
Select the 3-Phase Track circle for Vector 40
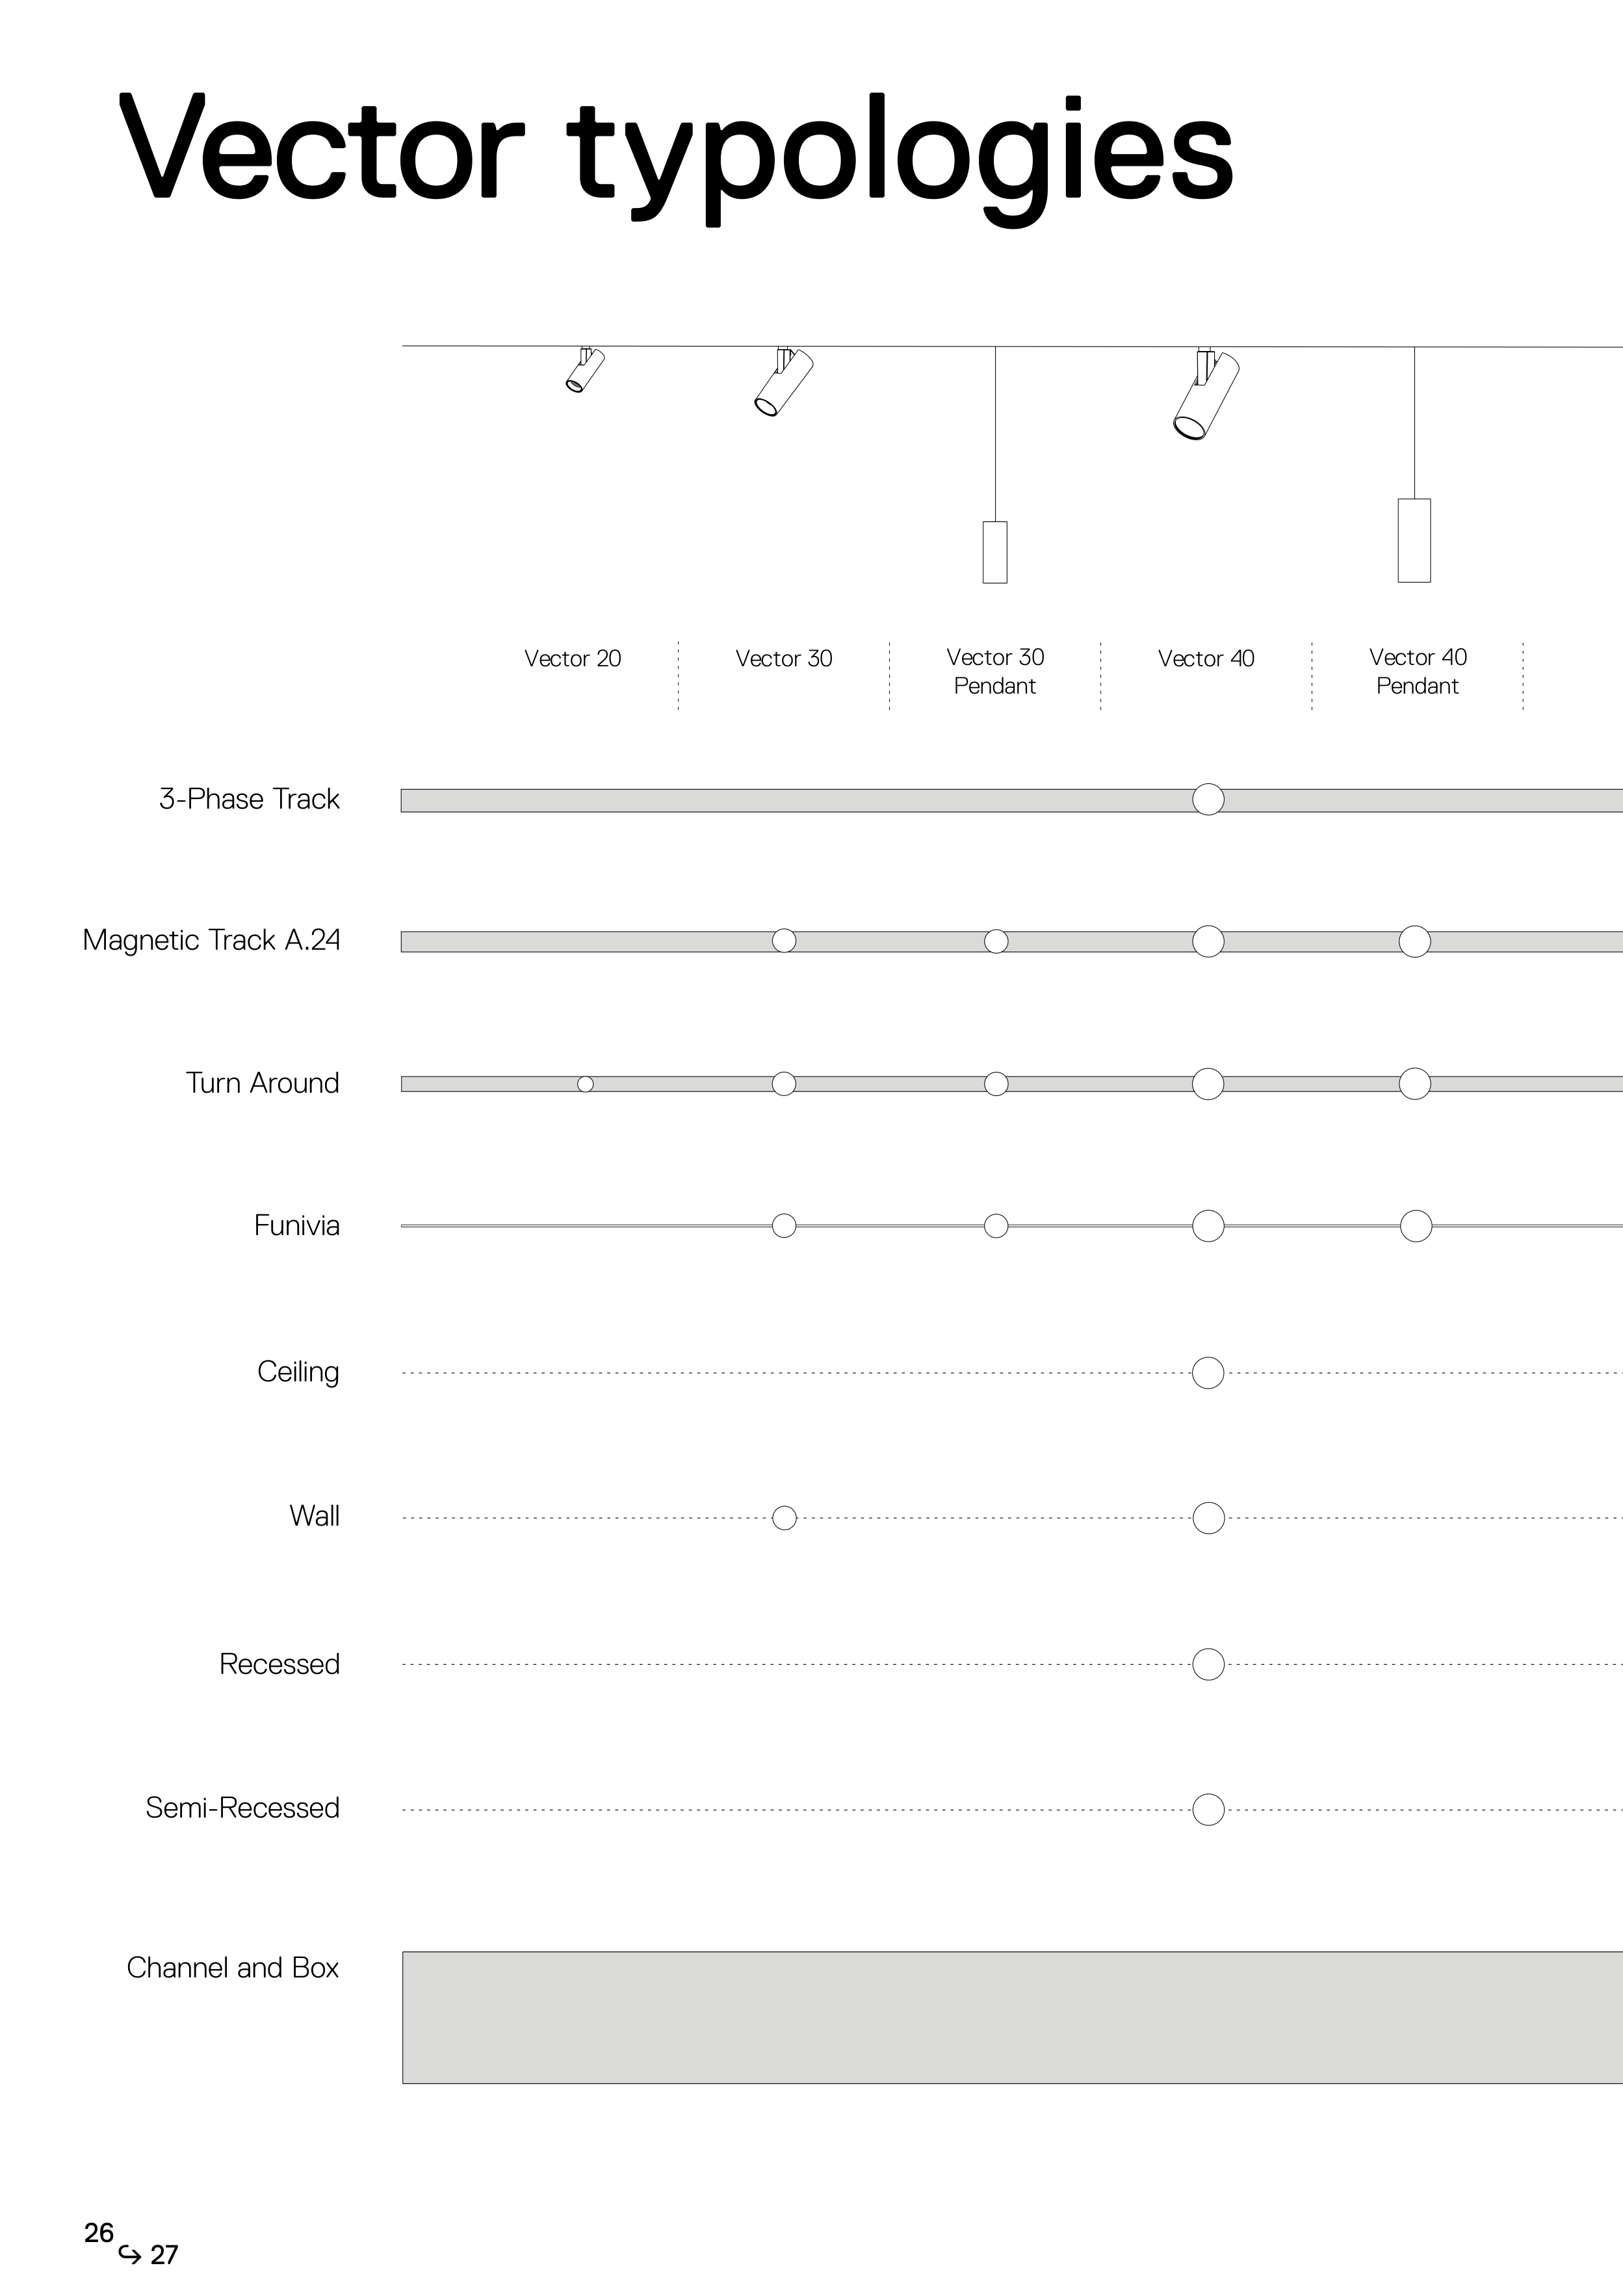pos(1208,800)
